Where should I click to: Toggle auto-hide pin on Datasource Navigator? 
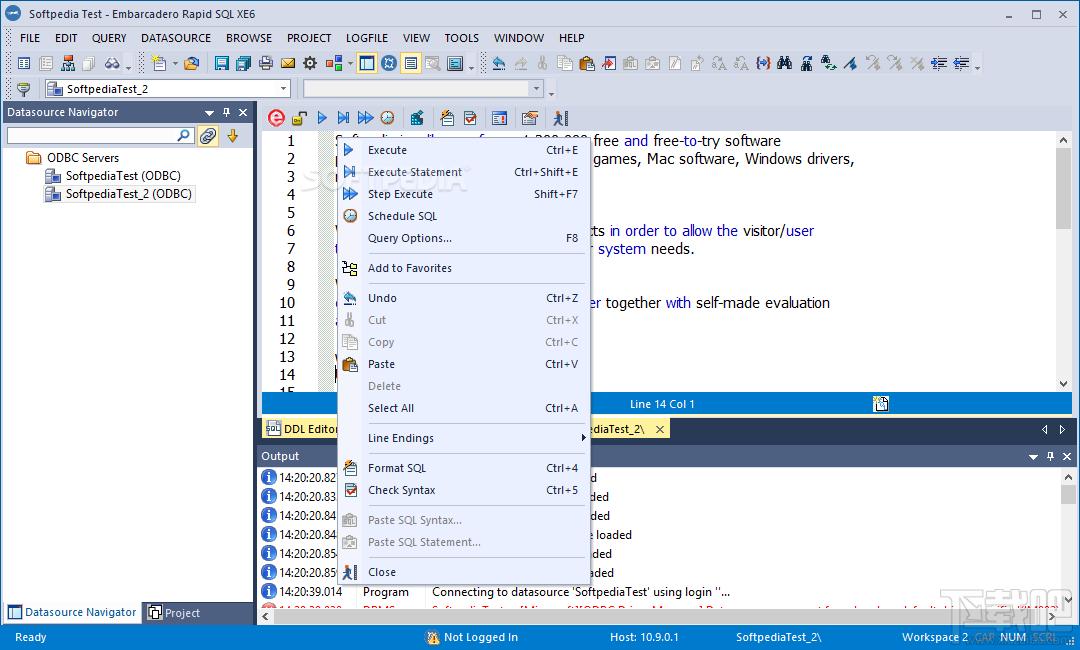tap(226, 112)
